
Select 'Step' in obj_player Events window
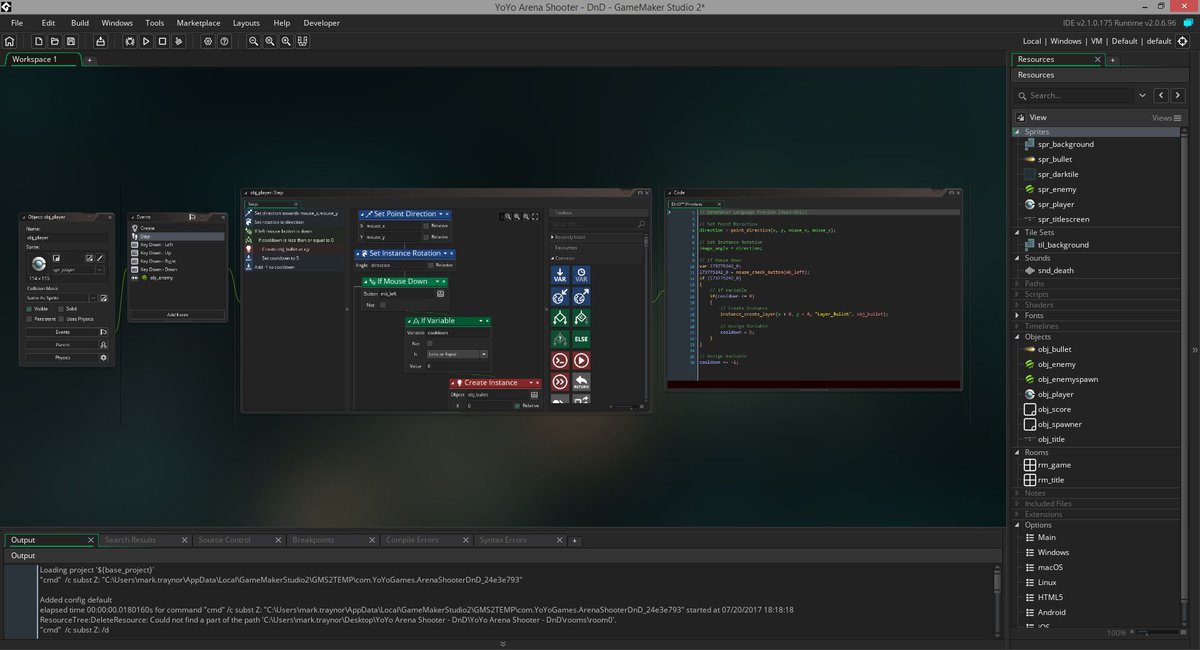(177, 237)
